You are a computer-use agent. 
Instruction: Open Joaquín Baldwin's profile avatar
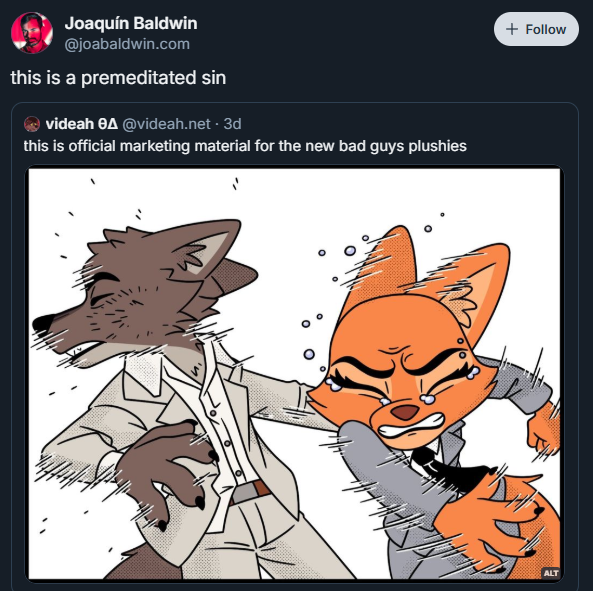click(x=32, y=33)
